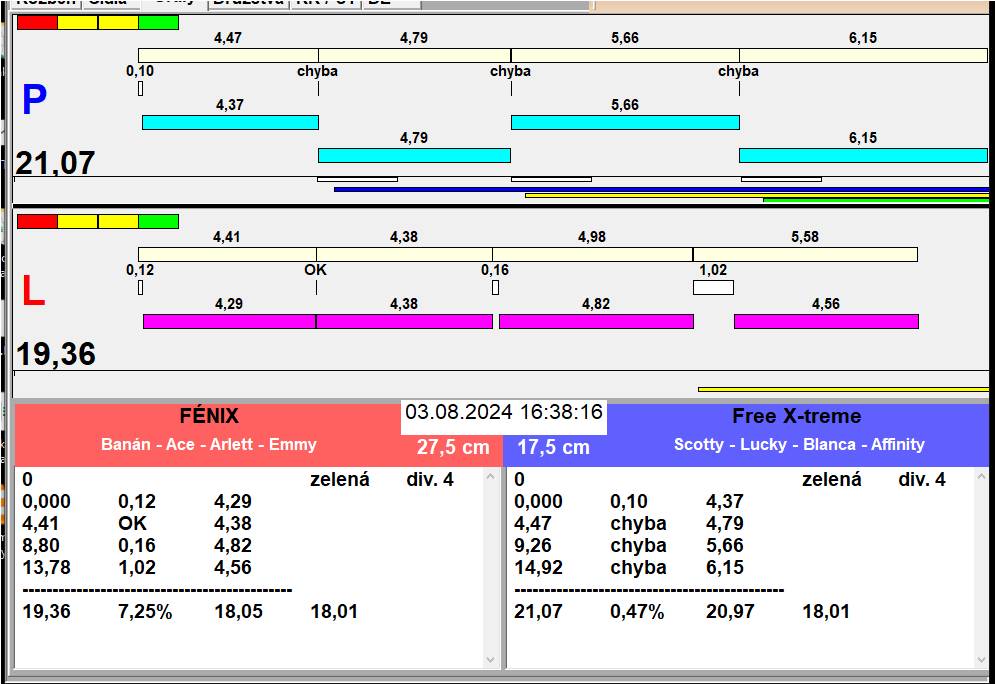Click 0,47% in the Free X-treme results
Screen dimensions: 995x684
point(637,612)
